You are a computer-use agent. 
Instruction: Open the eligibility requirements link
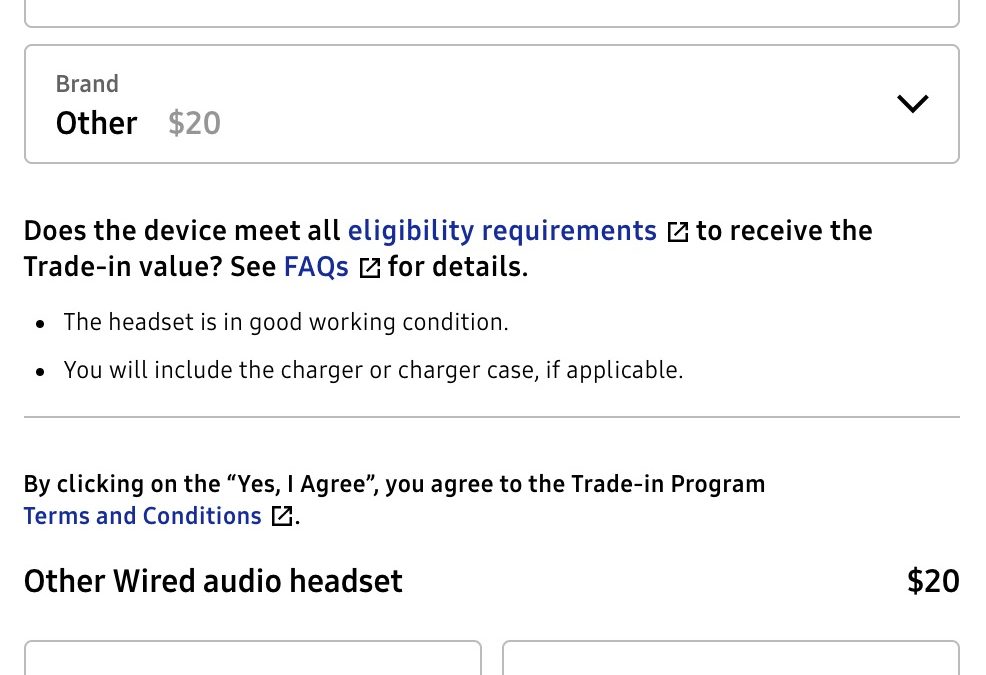pyautogui.click(x=502, y=231)
